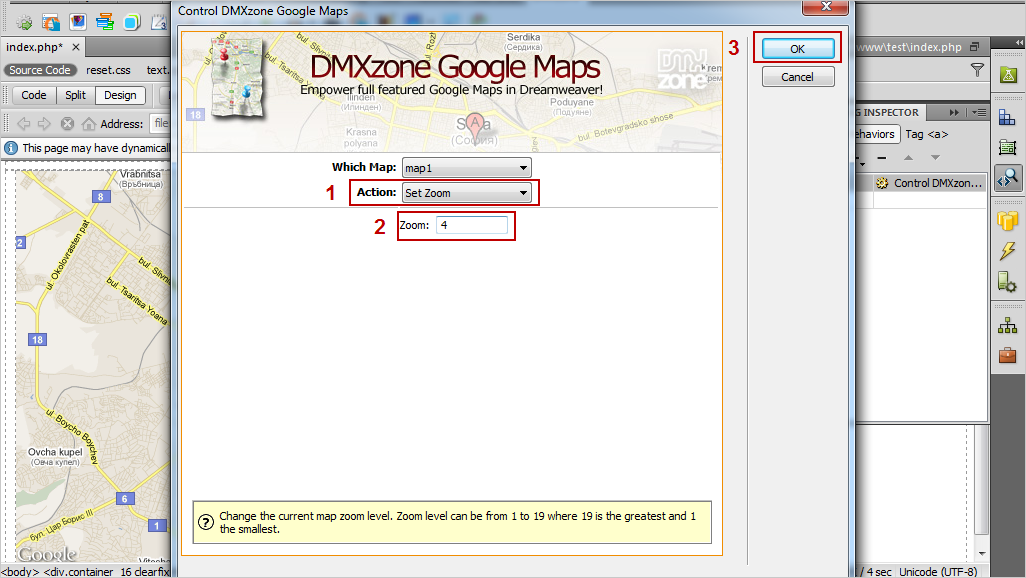Open the yellow files stack panel icon
Viewport: 1026px width, 578px height.
click(x=1008, y=221)
